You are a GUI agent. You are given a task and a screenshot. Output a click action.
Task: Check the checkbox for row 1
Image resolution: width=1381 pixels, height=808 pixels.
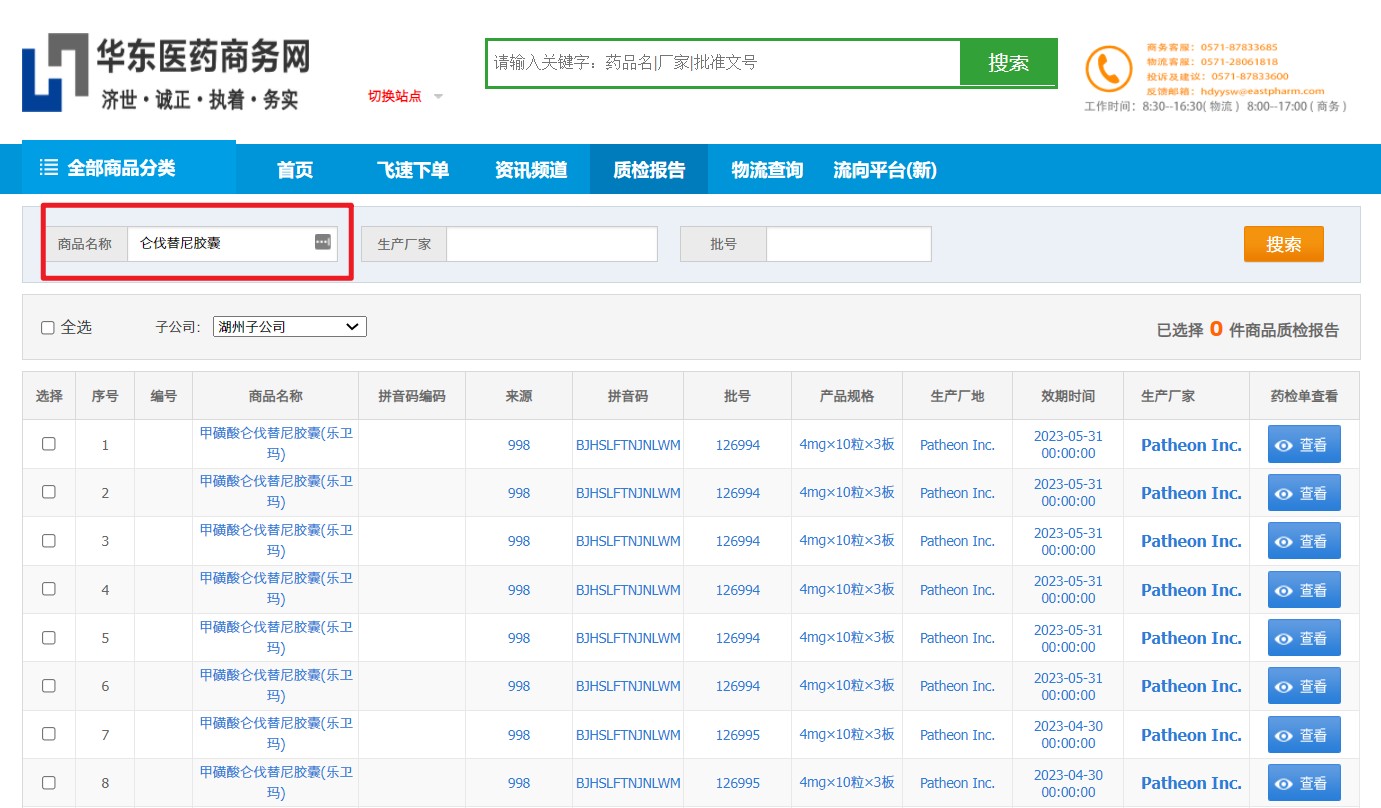[x=49, y=444]
